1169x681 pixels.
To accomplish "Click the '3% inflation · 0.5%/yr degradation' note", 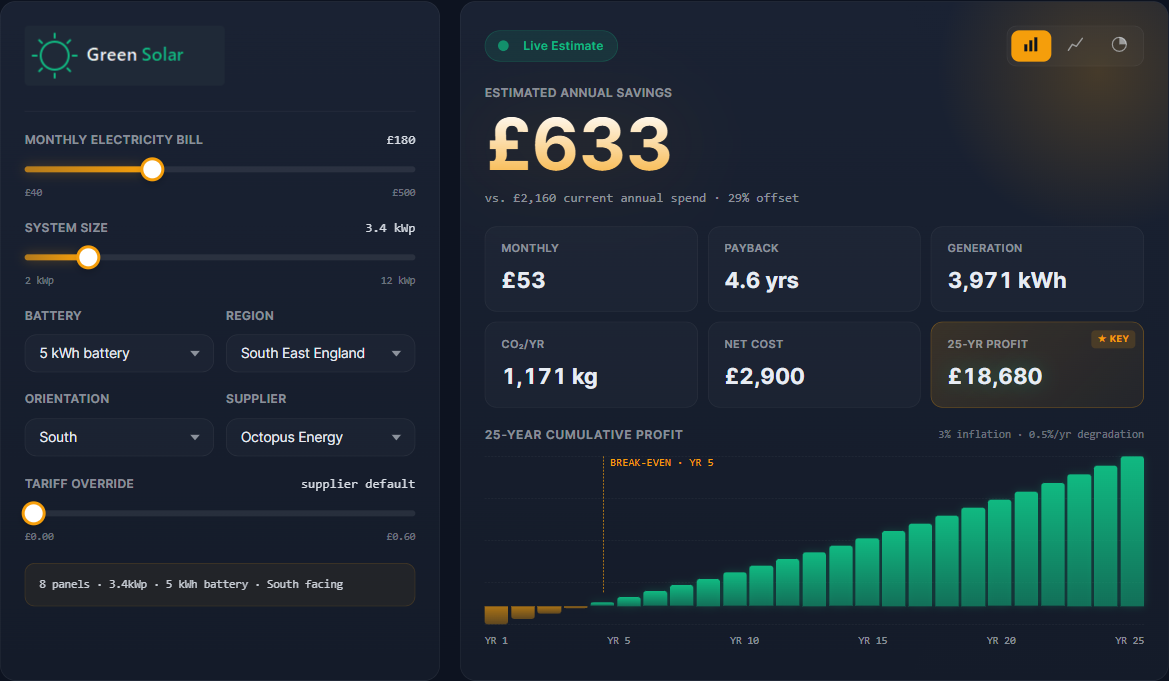I will click(1041, 434).
